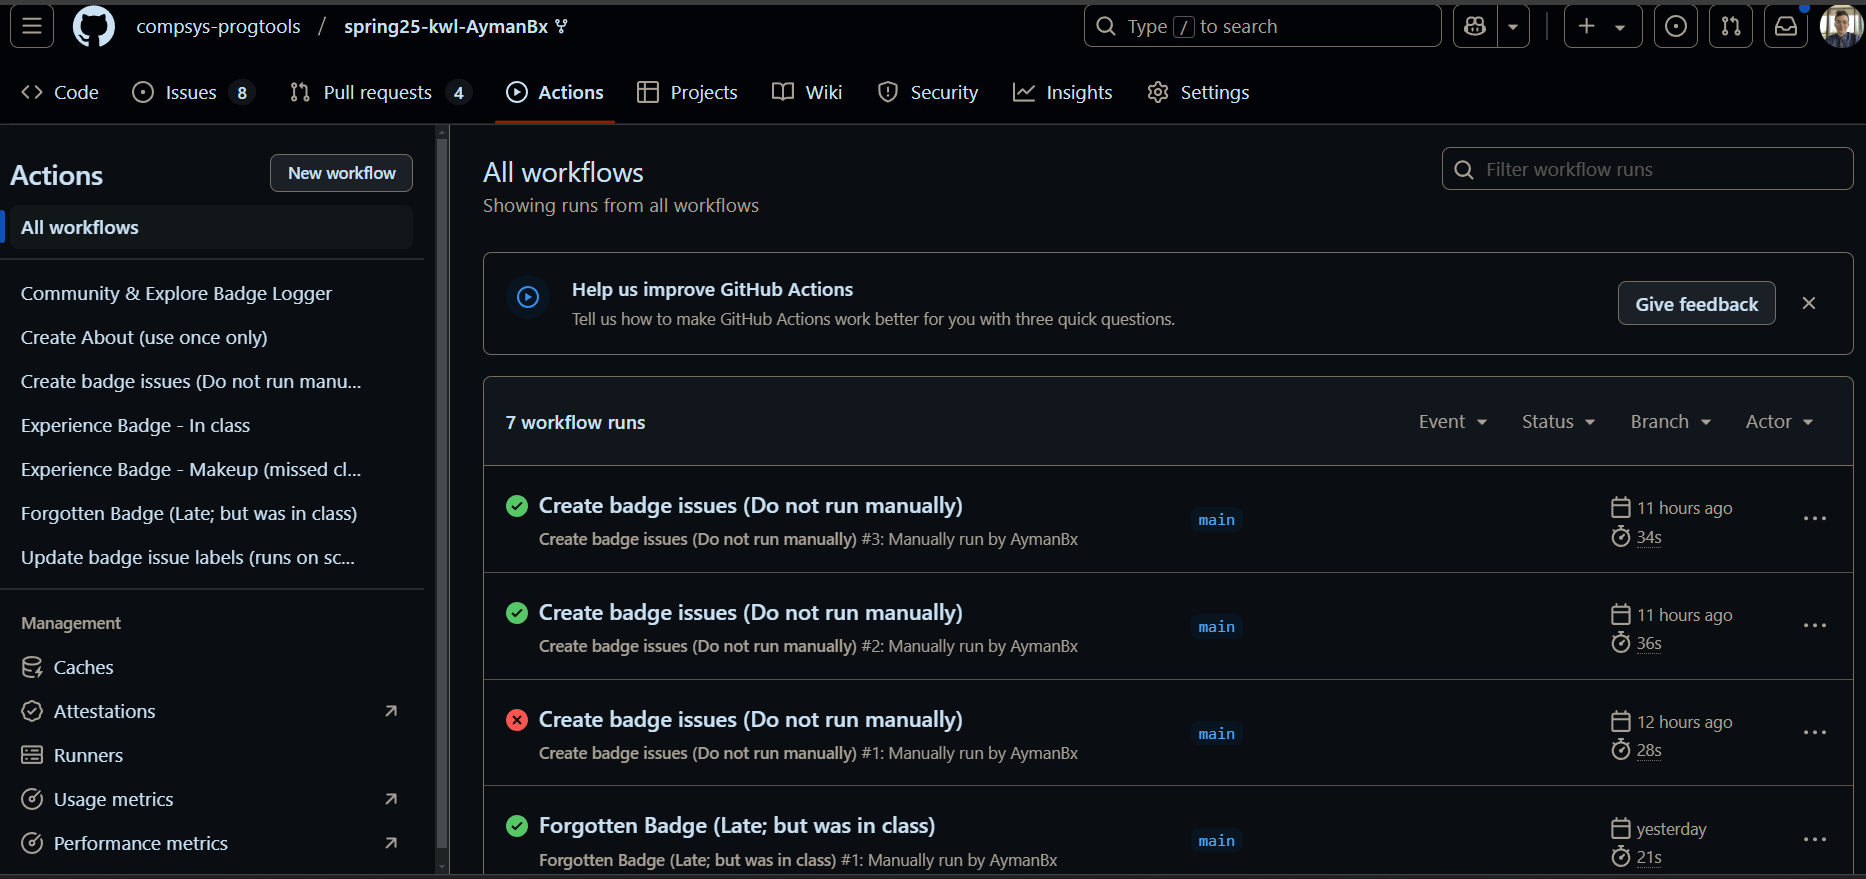Select All workflows in sidebar
The width and height of the screenshot is (1866, 879).
click(x=210, y=227)
